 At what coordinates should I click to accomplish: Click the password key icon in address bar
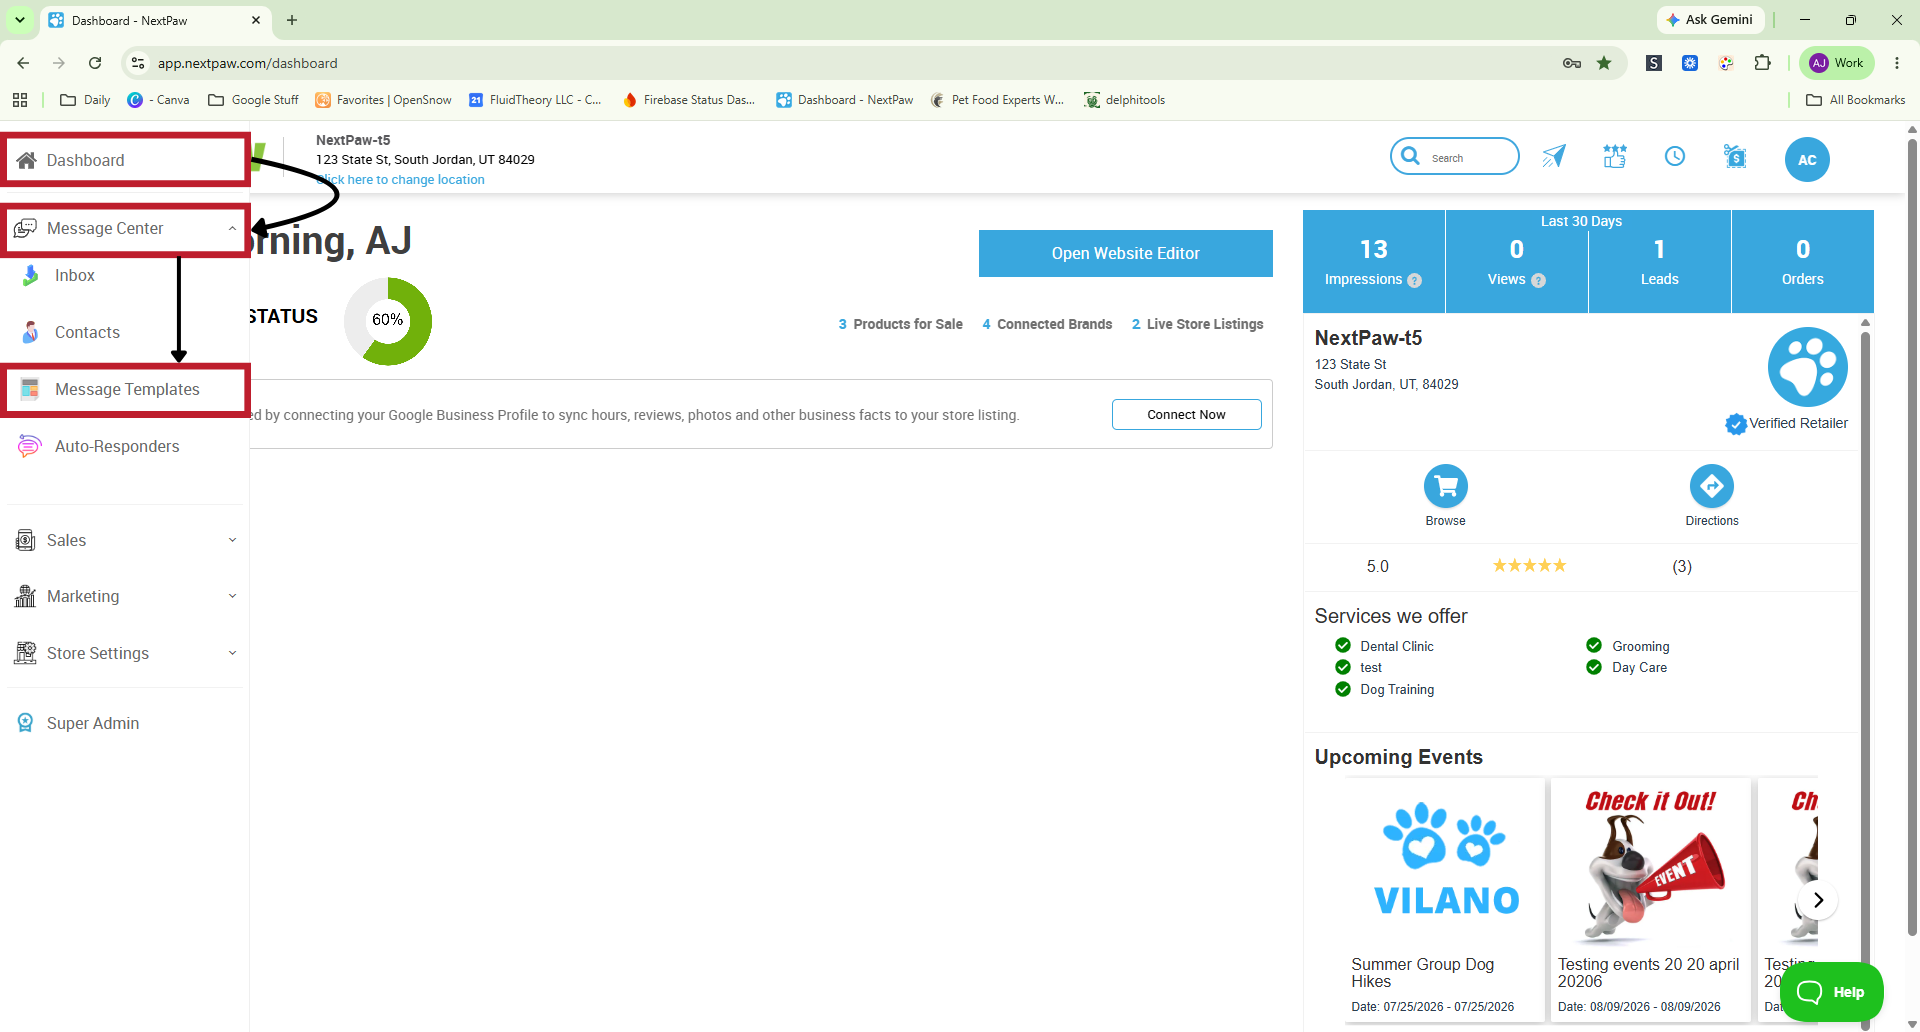(x=1572, y=63)
